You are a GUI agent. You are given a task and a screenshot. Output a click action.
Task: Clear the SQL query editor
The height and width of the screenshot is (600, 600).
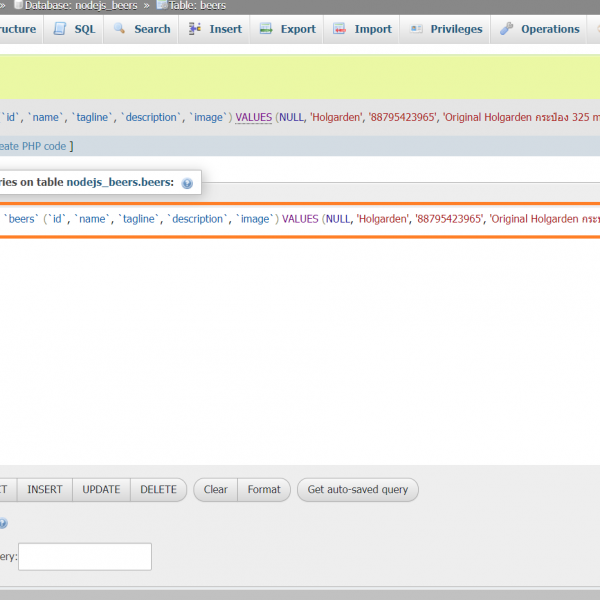pyautogui.click(x=215, y=490)
